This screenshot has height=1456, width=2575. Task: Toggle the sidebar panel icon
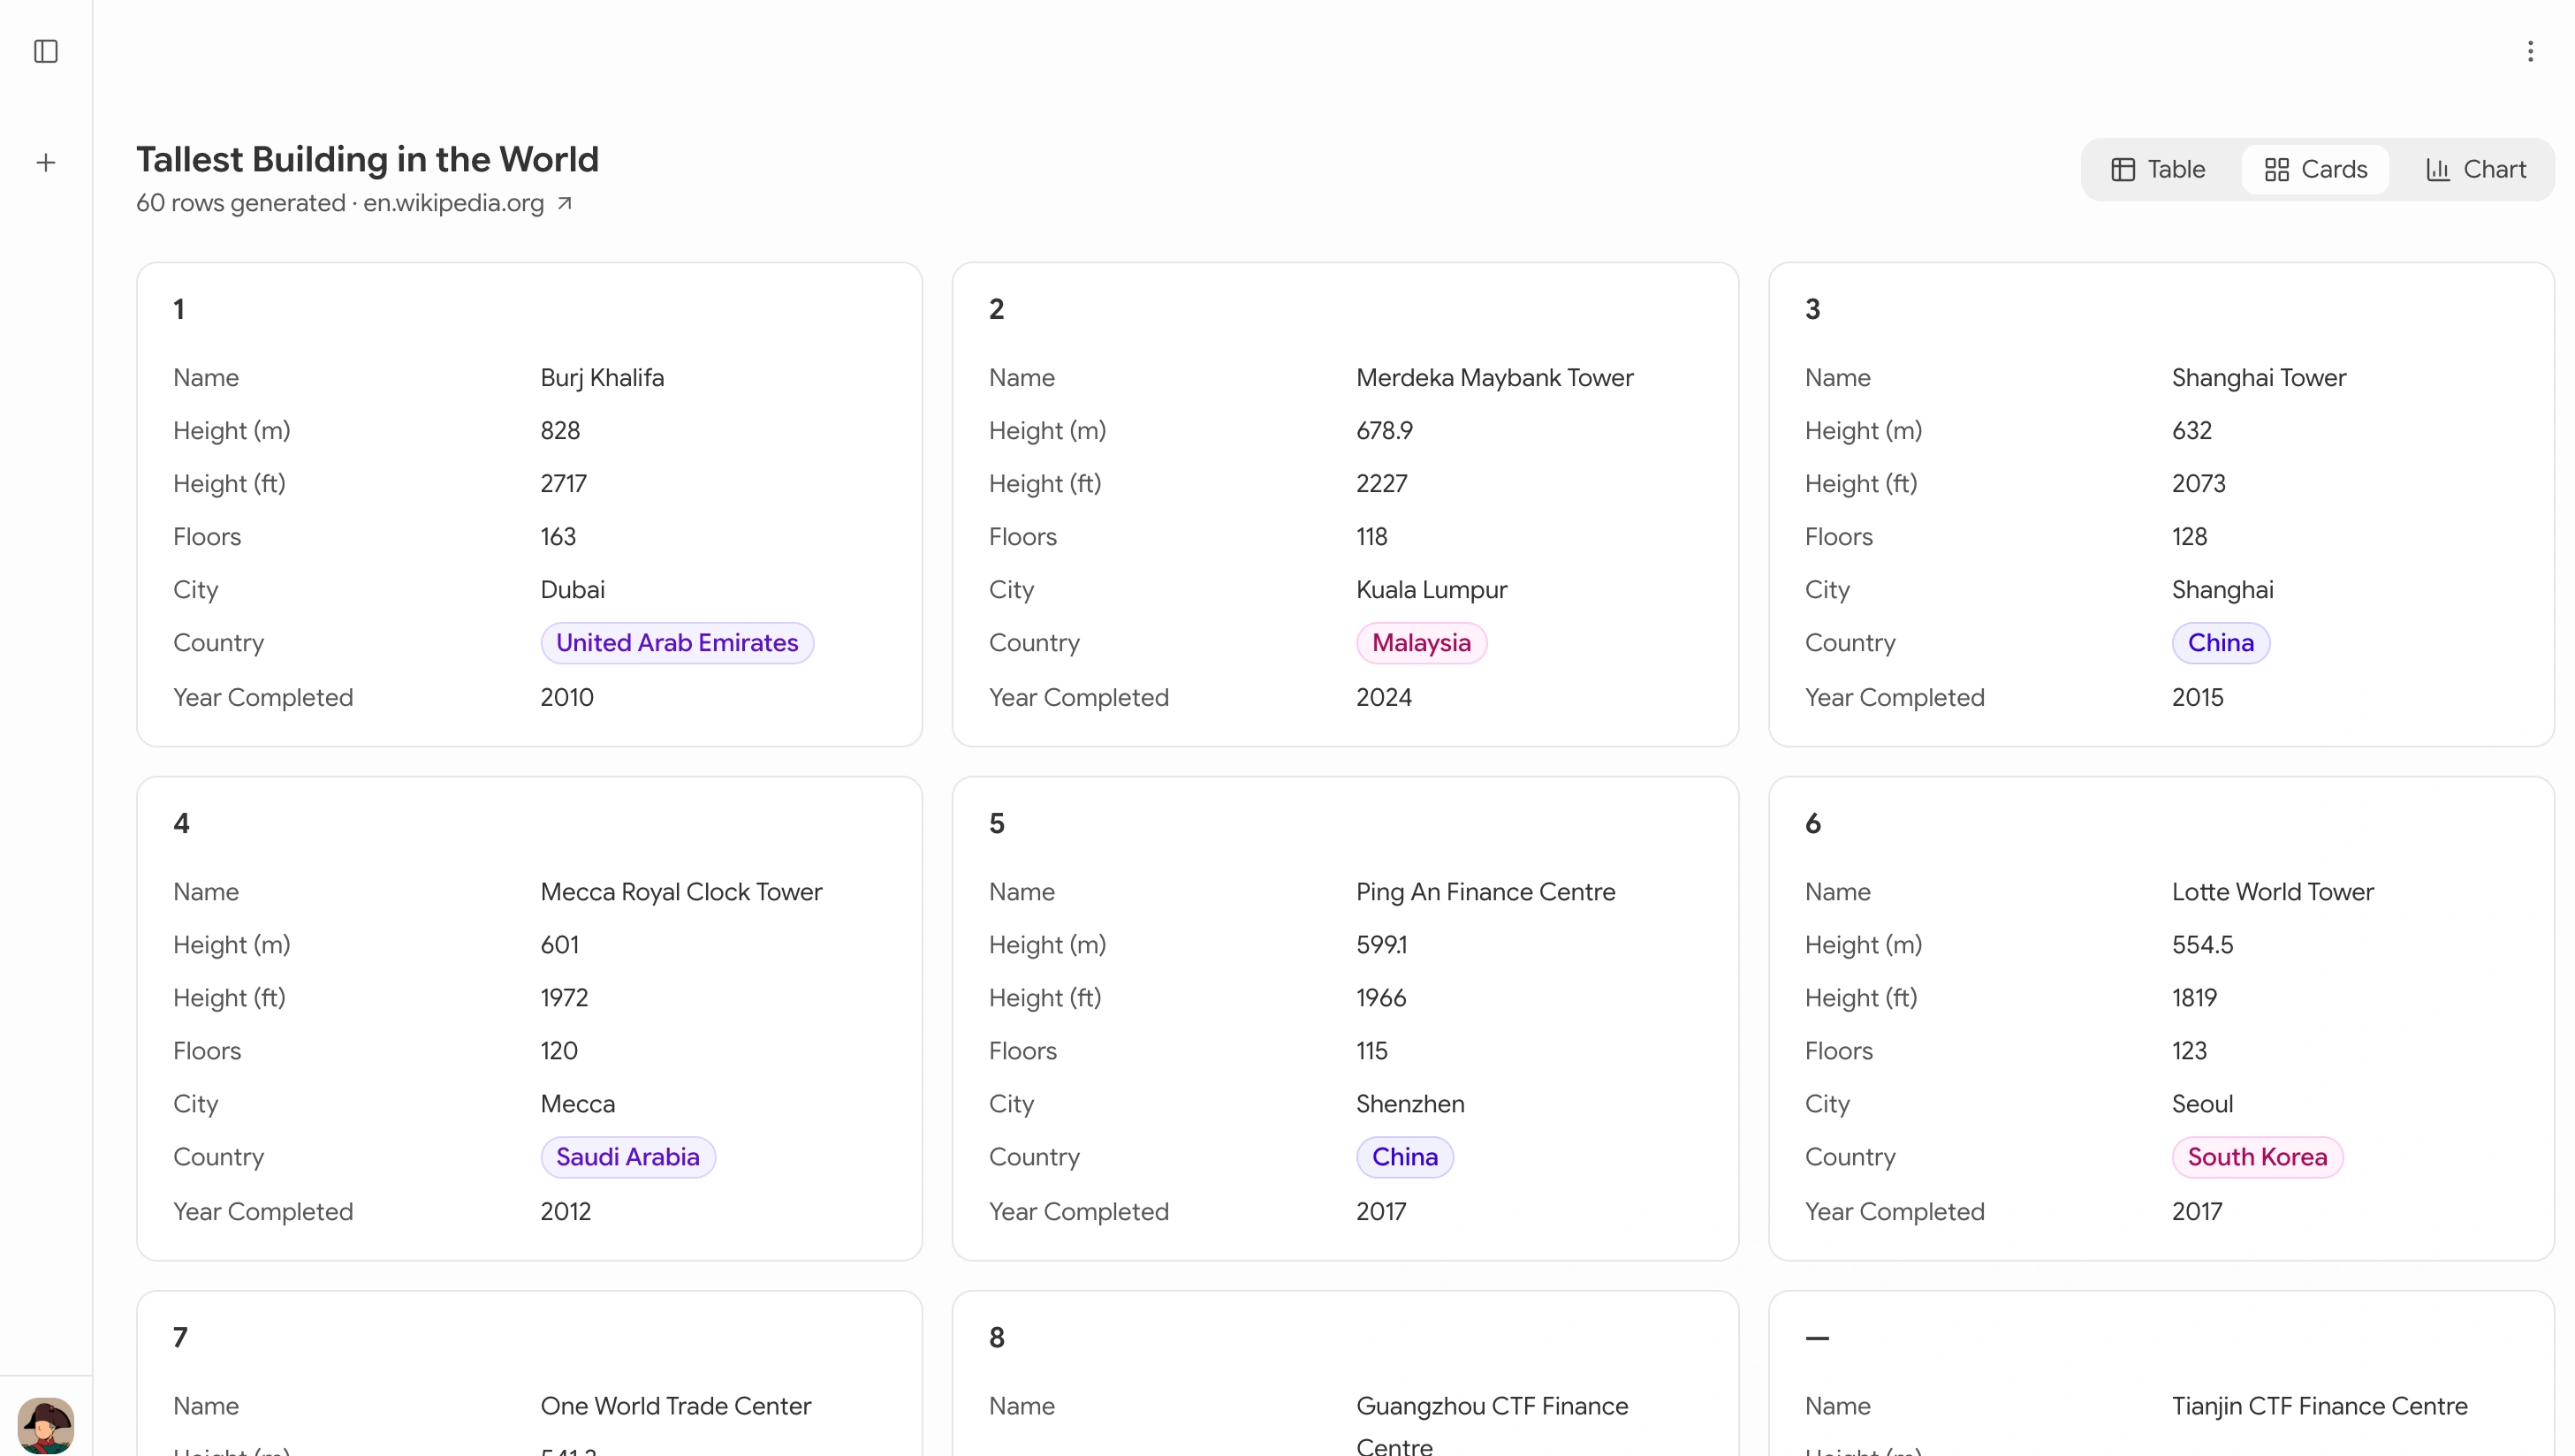pyautogui.click(x=46, y=51)
